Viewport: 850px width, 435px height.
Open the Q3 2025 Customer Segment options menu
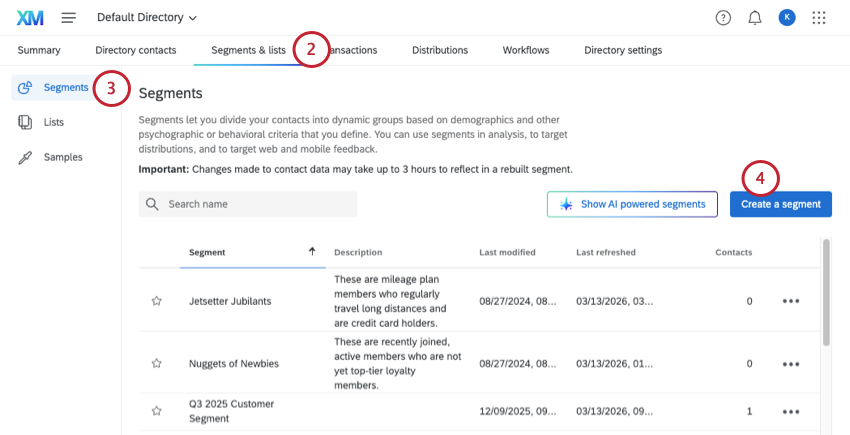pos(791,411)
